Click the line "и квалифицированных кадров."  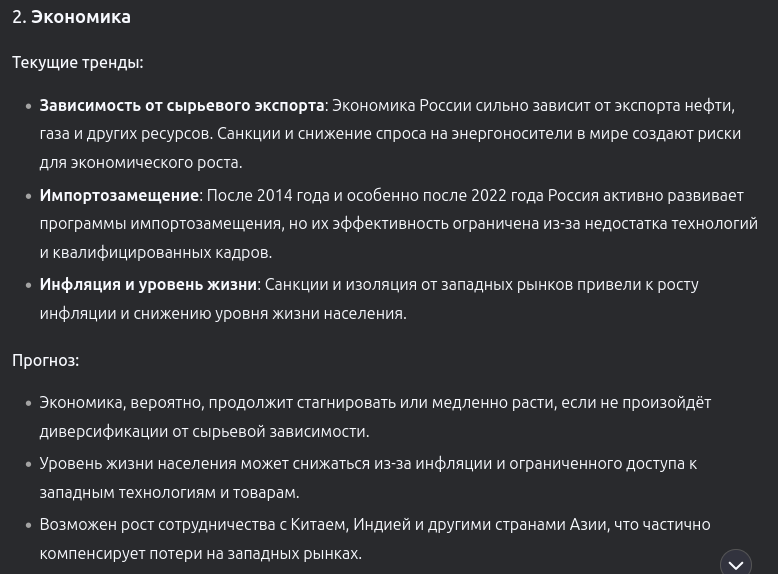155,252
